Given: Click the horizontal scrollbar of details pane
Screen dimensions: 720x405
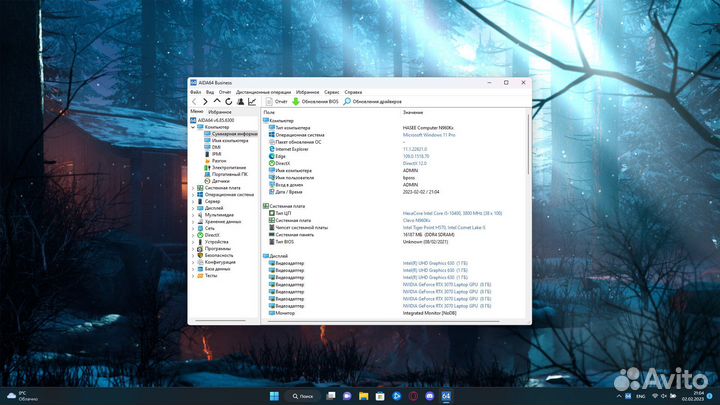Looking at the screenshot, I should 383,321.
